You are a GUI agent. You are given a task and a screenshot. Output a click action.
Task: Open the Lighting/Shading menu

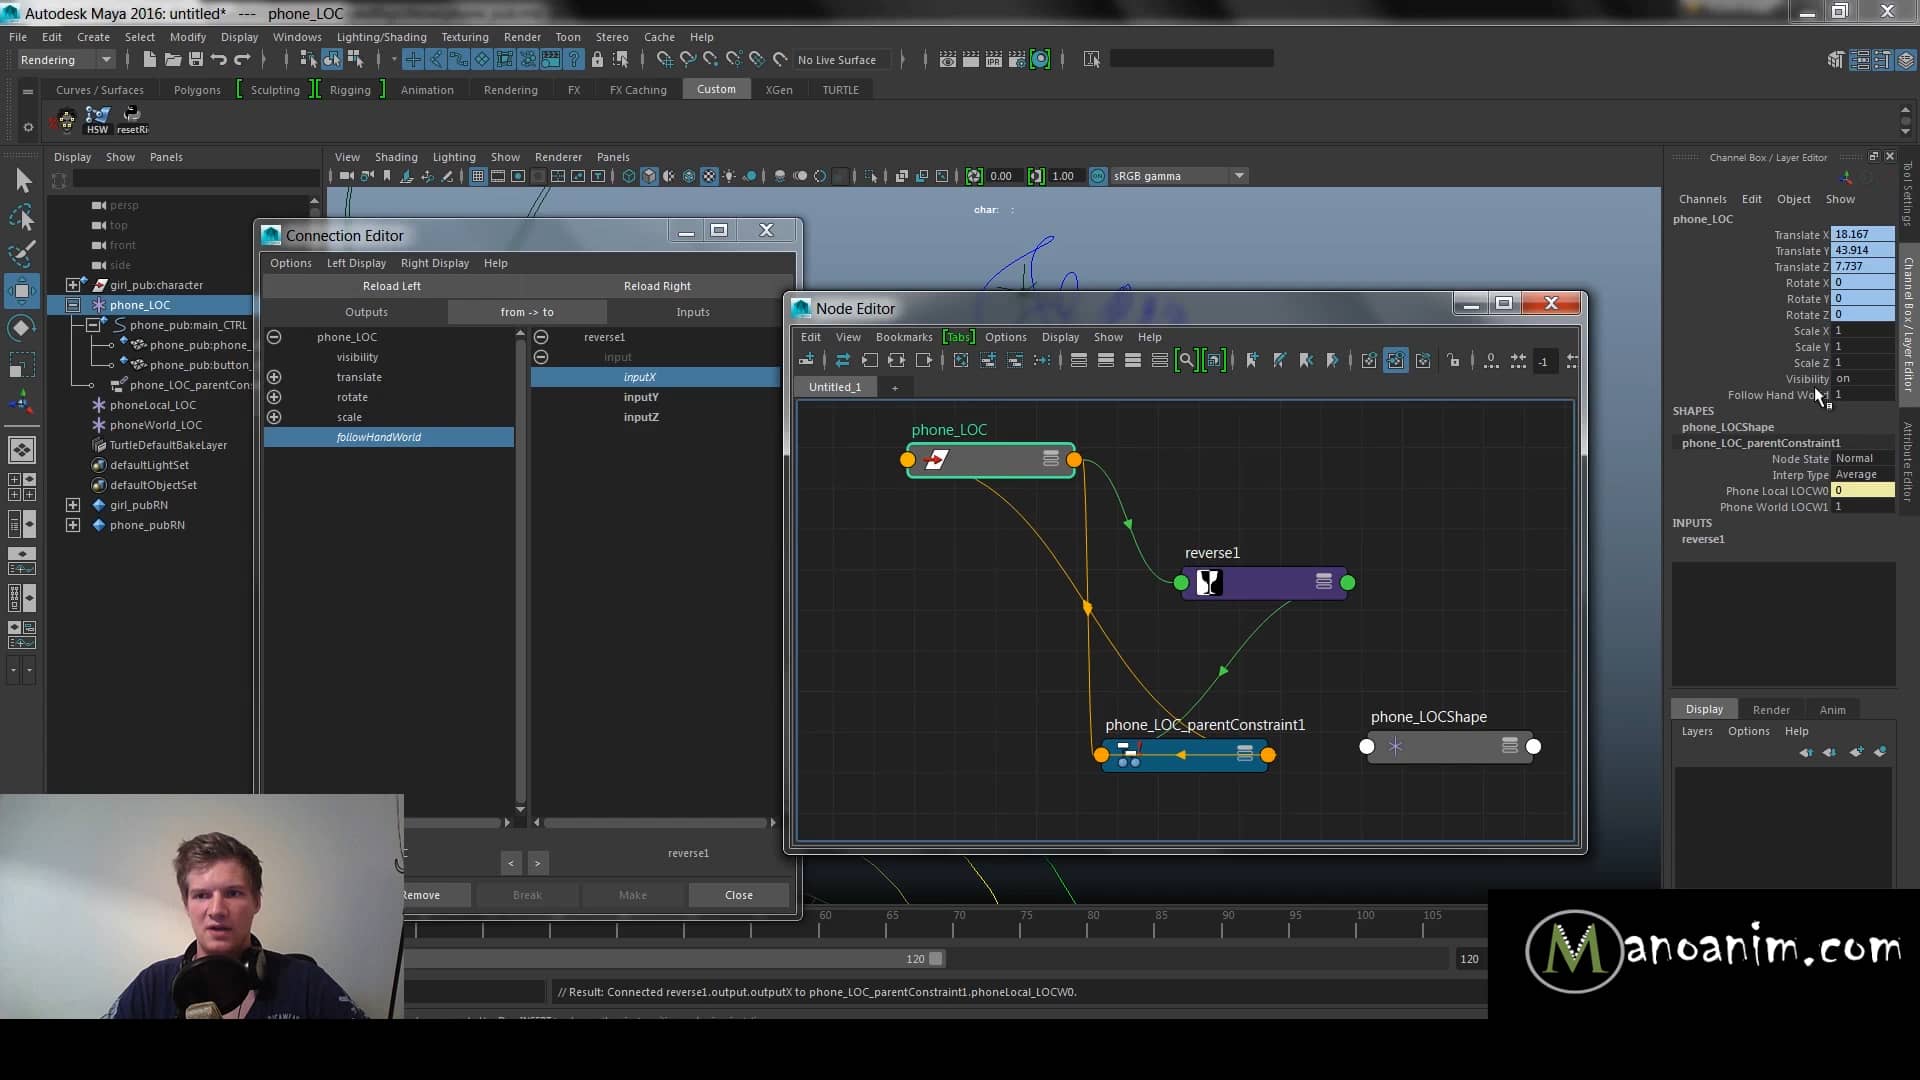coord(381,37)
